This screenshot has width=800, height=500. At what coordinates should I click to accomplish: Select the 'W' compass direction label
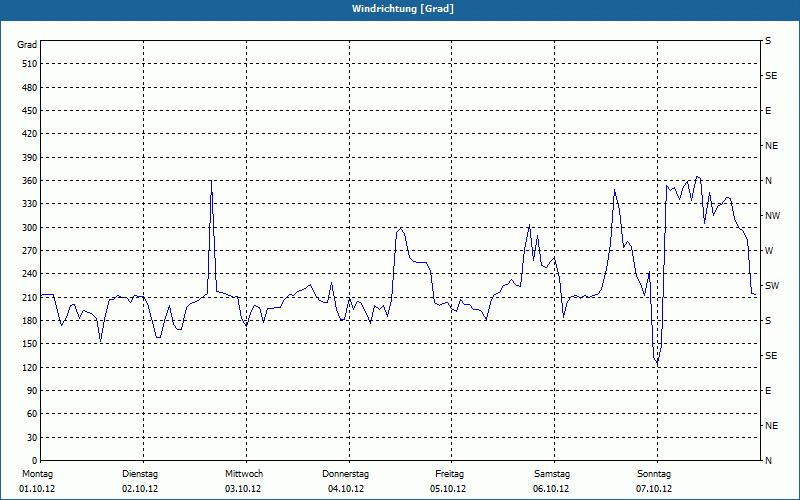tap(769, 251)
